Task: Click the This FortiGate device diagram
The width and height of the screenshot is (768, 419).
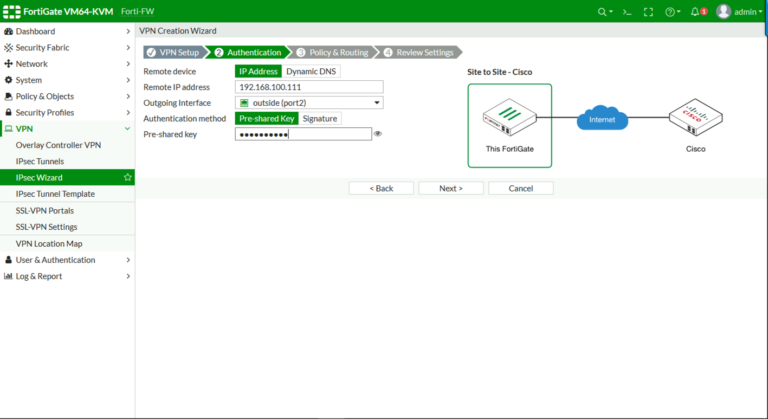Action: coord(509,126)
